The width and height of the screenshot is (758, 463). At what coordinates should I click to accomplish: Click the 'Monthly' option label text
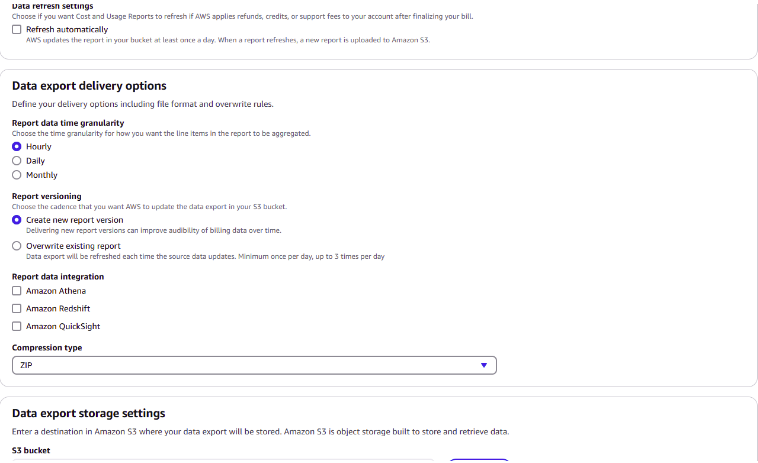click(x=42, y=174)
